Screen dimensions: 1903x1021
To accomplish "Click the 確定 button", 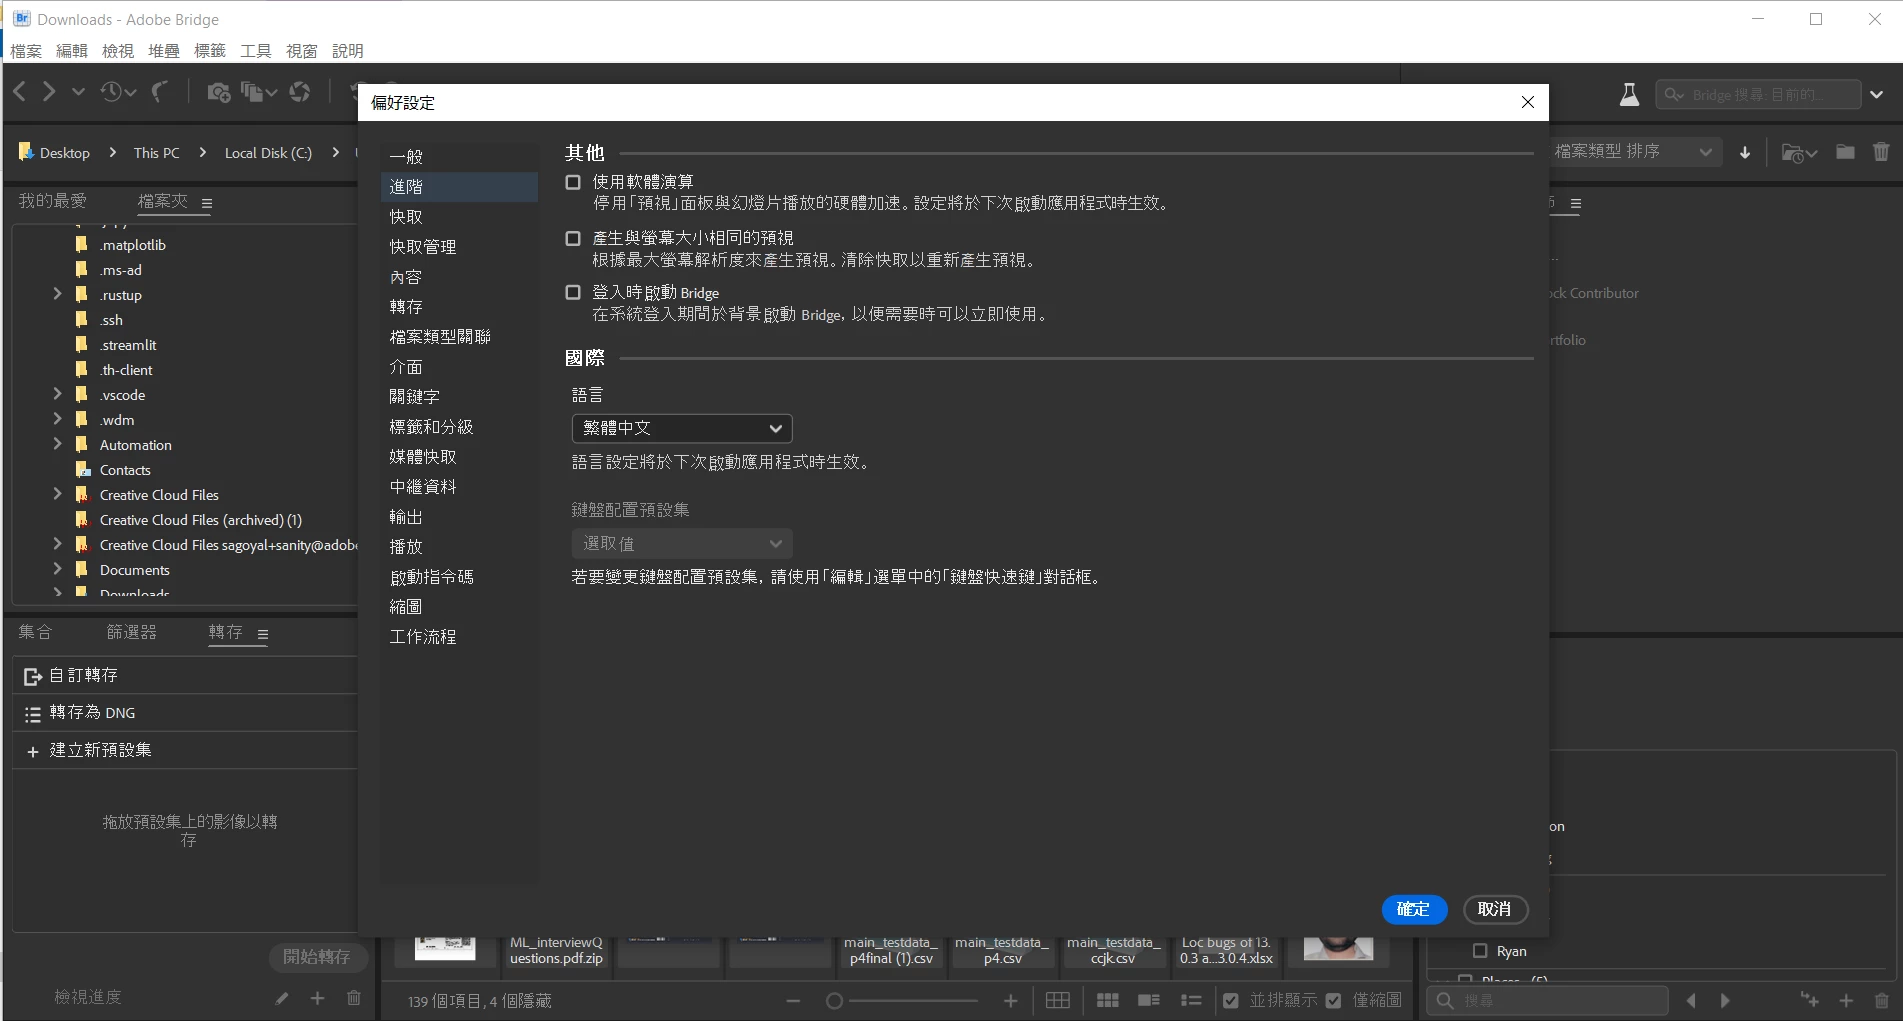I will [x=1414, y=909].
